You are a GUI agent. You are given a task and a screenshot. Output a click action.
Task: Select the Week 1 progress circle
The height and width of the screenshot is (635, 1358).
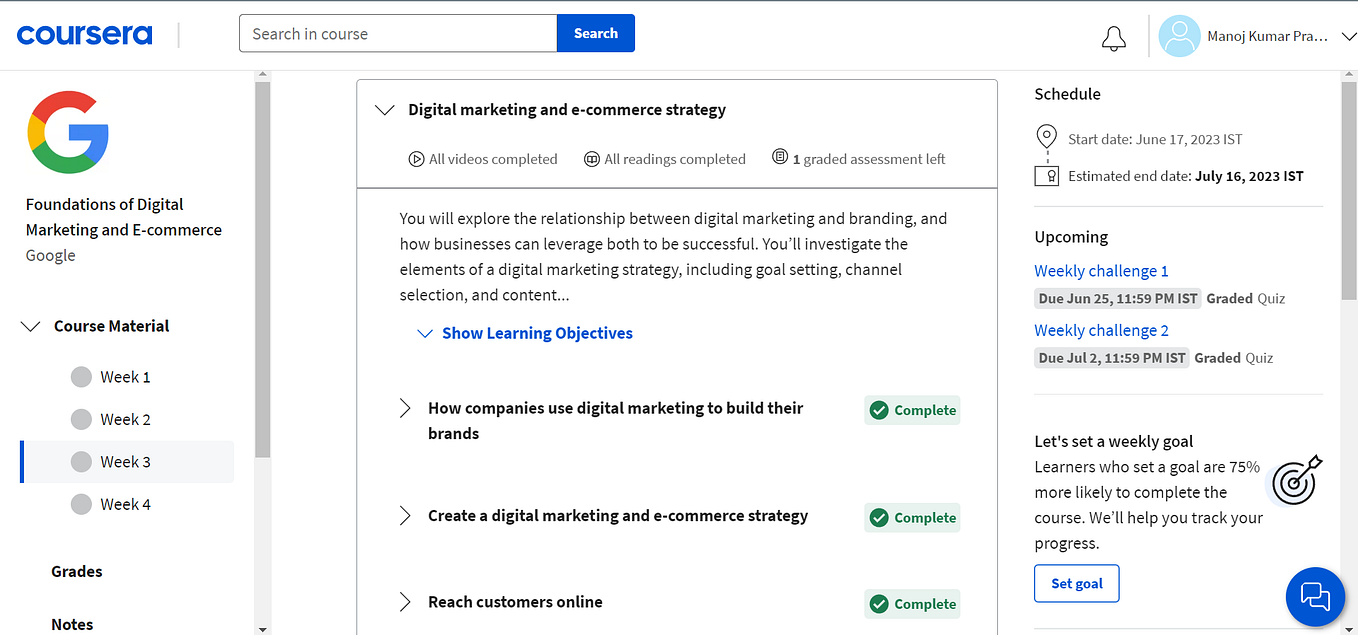pyautogui.click(x=81, y=377)
